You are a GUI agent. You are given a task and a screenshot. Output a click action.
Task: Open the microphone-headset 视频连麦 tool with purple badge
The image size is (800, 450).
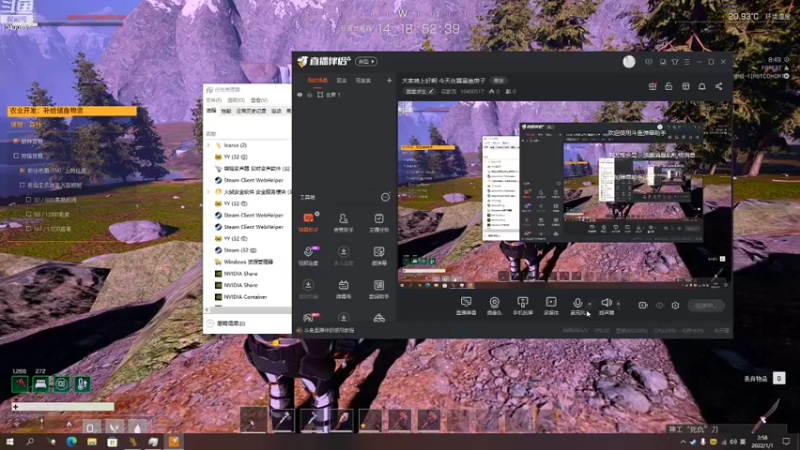[308, 256]
